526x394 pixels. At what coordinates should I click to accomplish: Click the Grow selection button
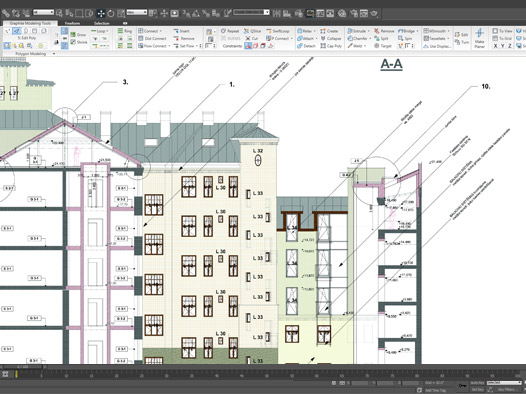click(x=79, y=35)
